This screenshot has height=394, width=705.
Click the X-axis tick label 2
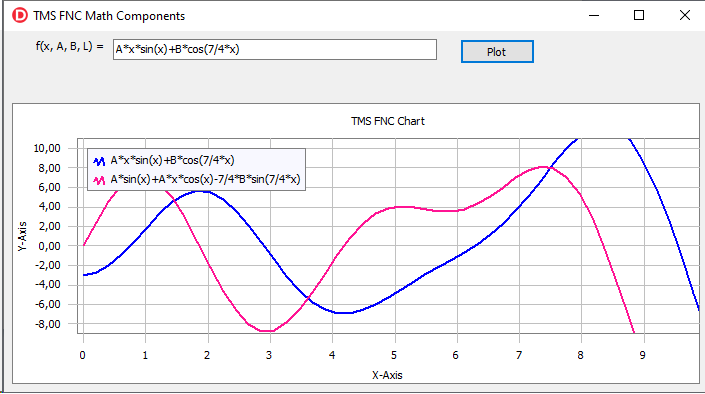[207, 355]
